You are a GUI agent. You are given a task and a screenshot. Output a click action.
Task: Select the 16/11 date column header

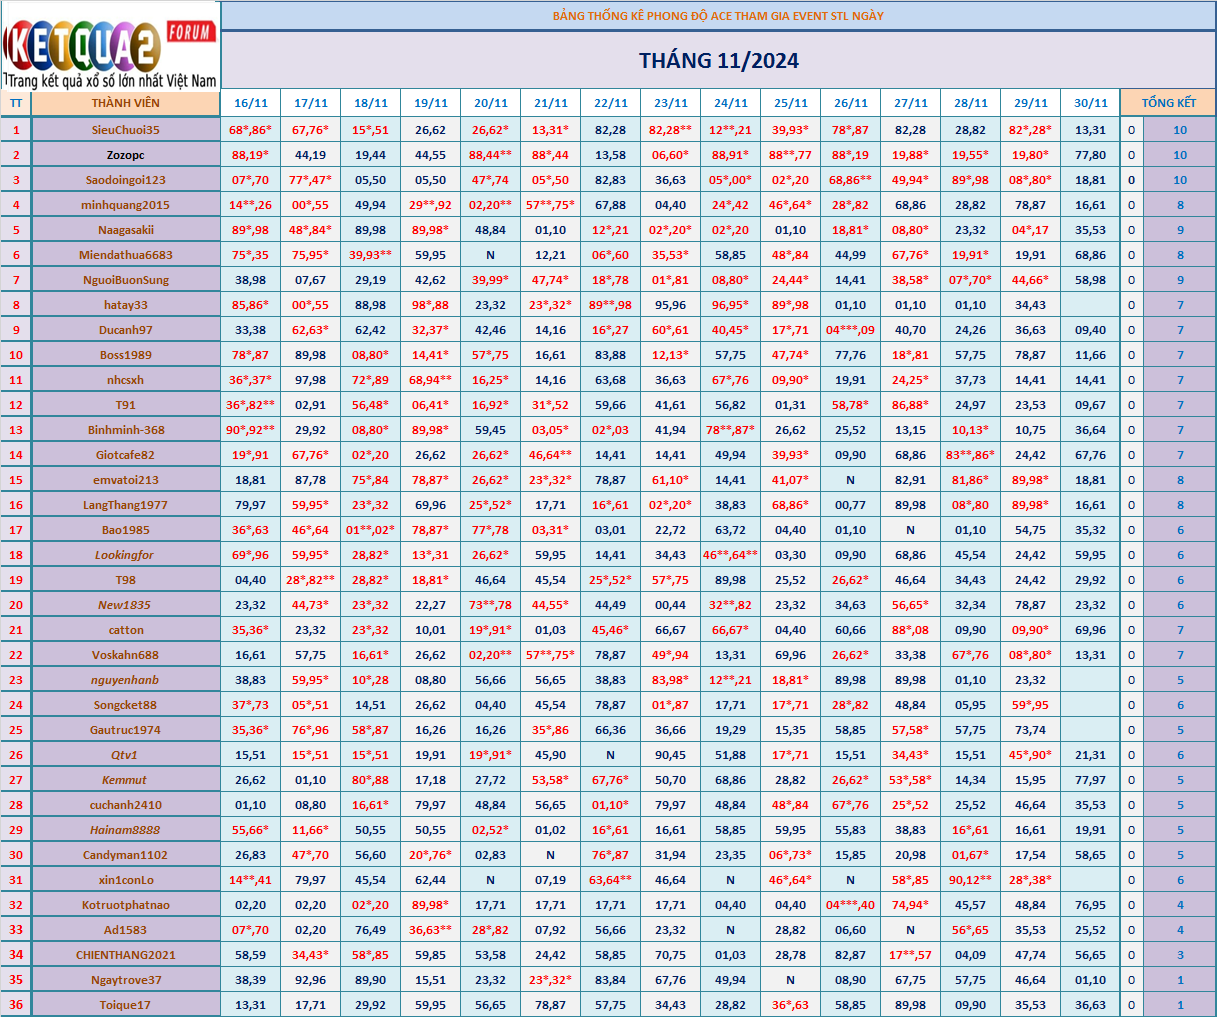[x=251, y=103]
